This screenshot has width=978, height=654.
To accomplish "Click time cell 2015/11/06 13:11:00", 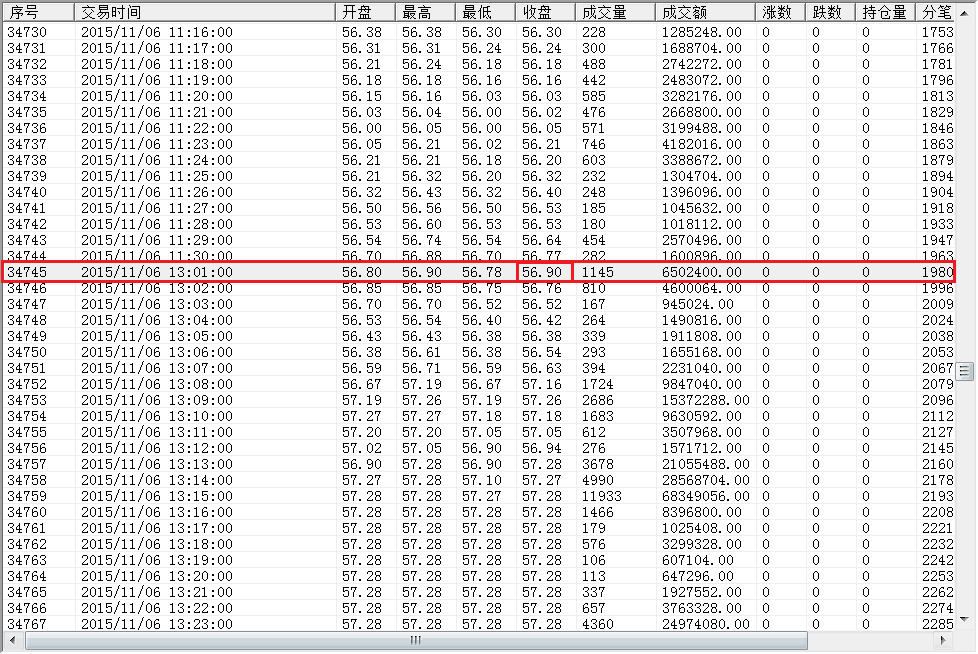I will tap(157, 432).
